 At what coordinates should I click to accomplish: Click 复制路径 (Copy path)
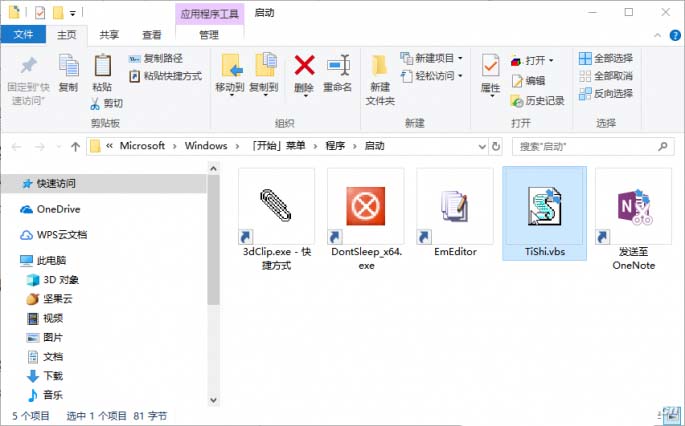pyautogui.click(x=156, y=58)
